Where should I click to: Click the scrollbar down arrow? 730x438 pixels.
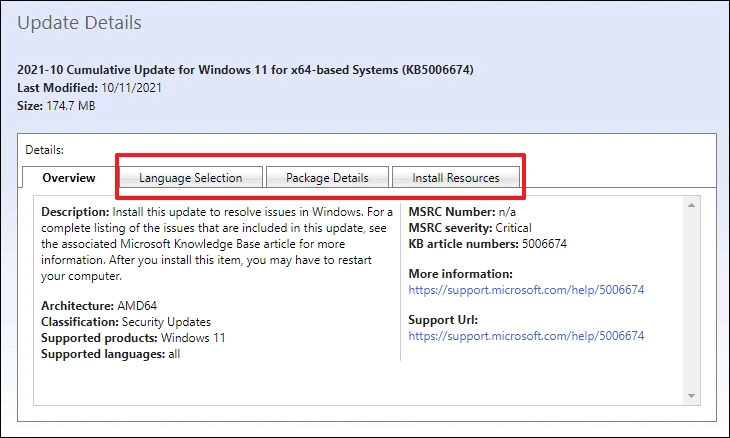691,396
